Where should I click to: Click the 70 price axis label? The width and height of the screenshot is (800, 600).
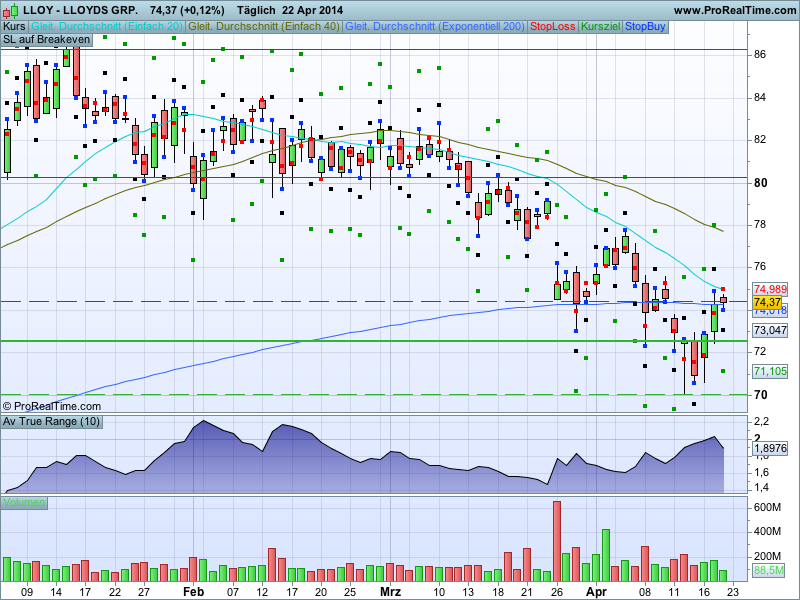point(760,395)
